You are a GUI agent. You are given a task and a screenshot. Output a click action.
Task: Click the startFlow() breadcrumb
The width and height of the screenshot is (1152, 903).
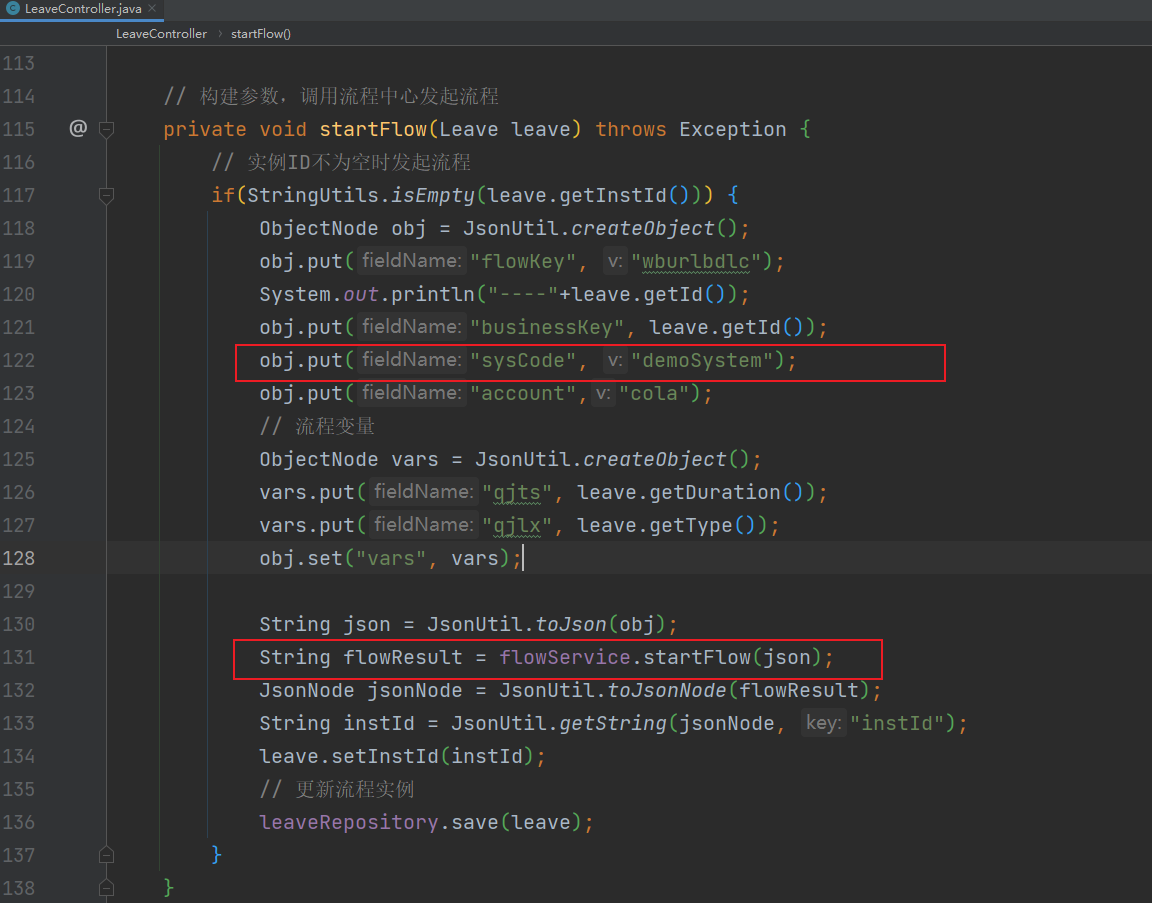coord(260,34)
